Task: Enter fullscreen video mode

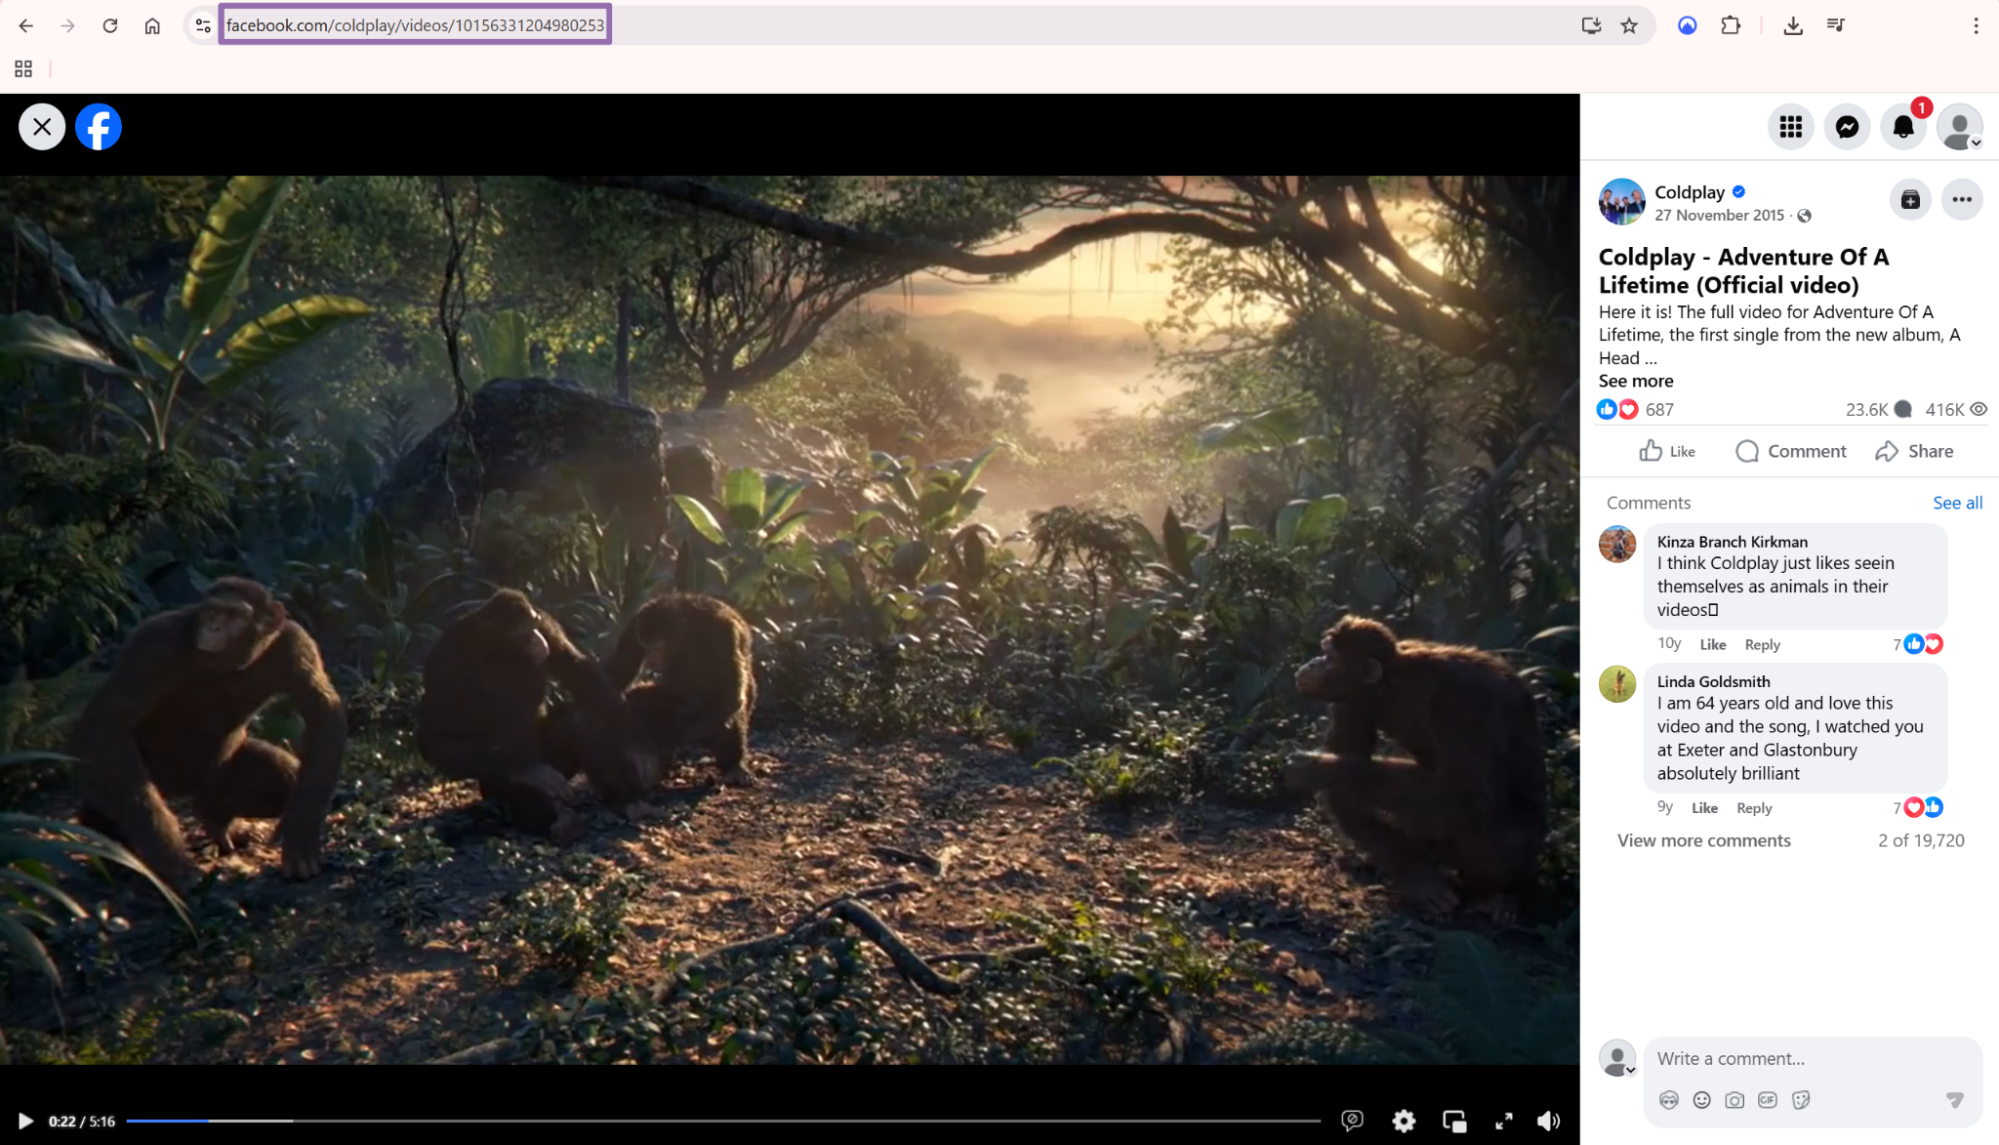Action: pyautogui.click(x=1503, y=1121)
